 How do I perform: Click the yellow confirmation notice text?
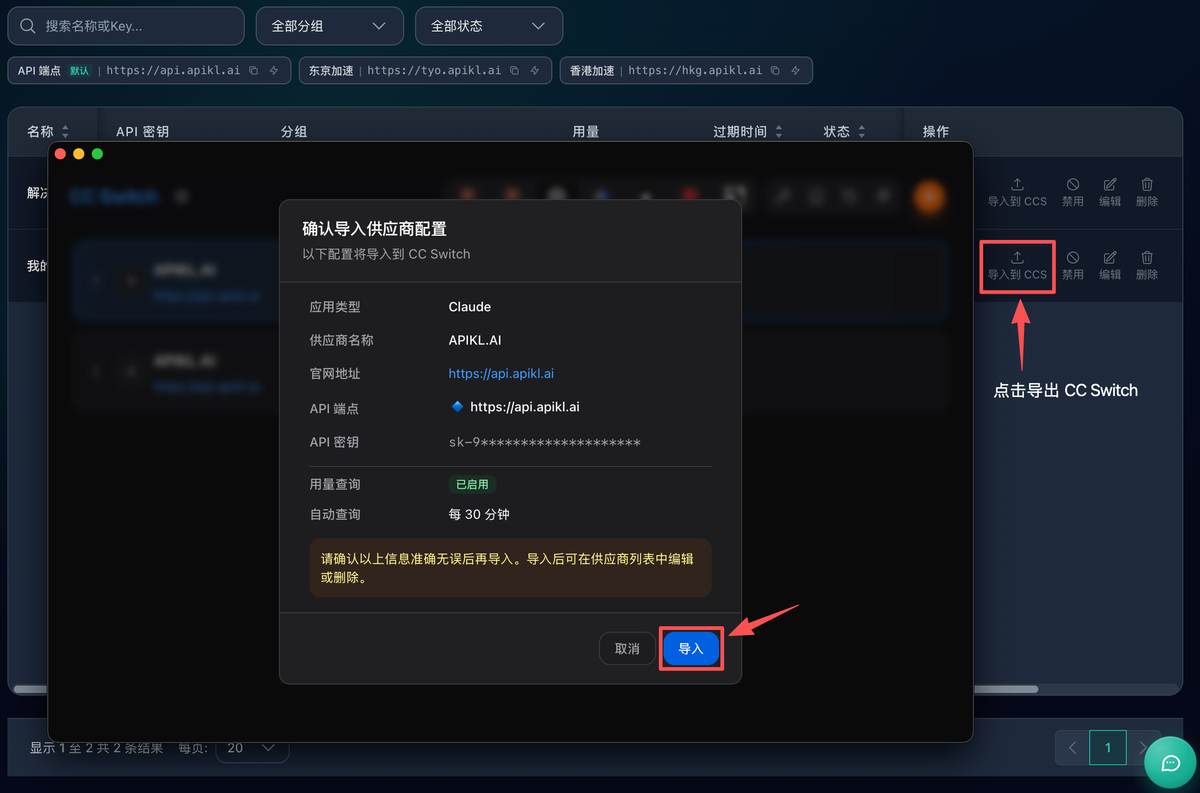coord(507,568)
